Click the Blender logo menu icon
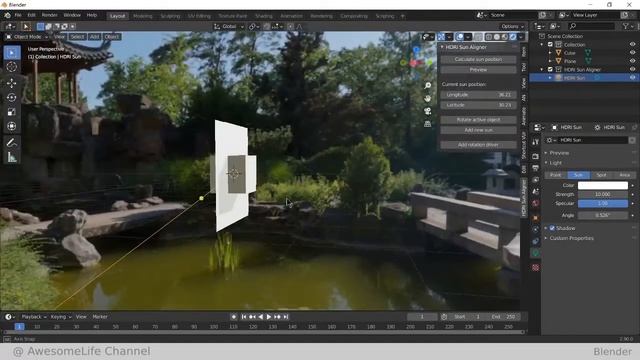640x360 pixels. tap(7, 15)
